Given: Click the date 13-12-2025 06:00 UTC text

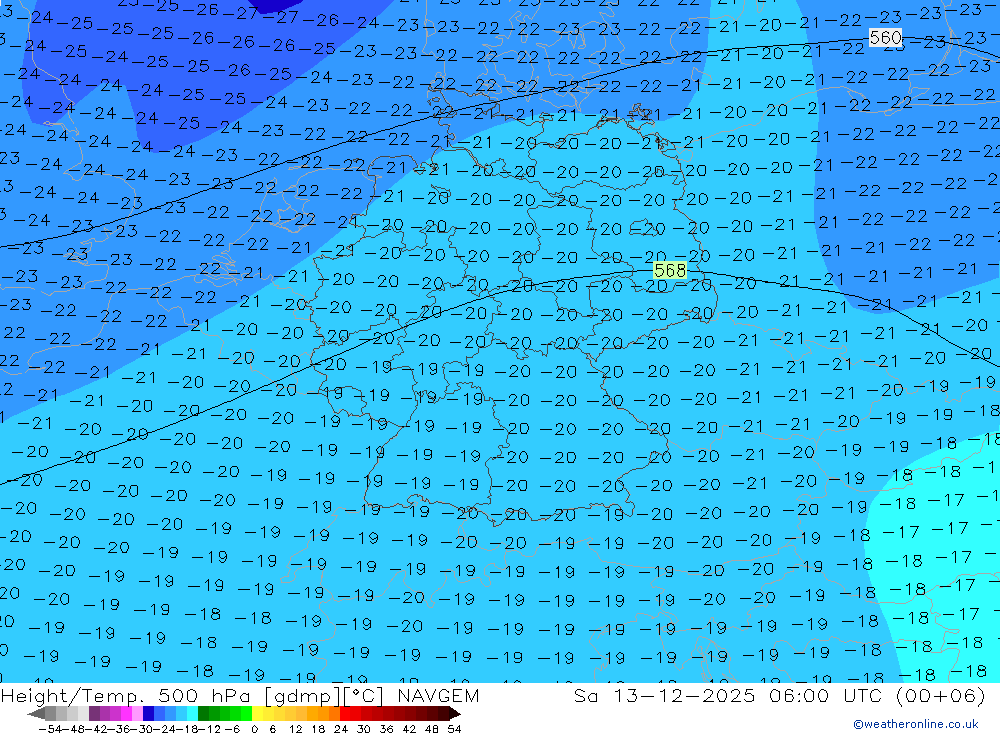Looking at the screenshot, I should tap(748, 695).
